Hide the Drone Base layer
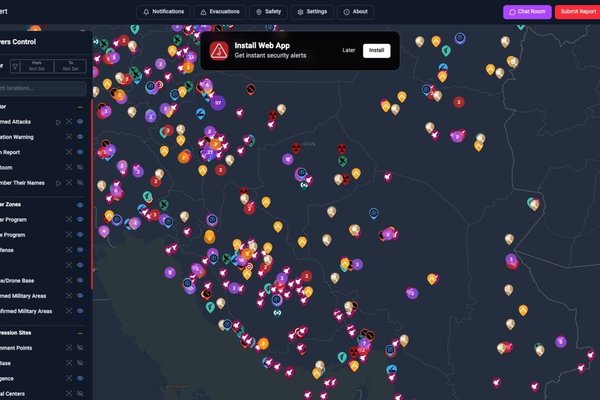 [80, 280]
